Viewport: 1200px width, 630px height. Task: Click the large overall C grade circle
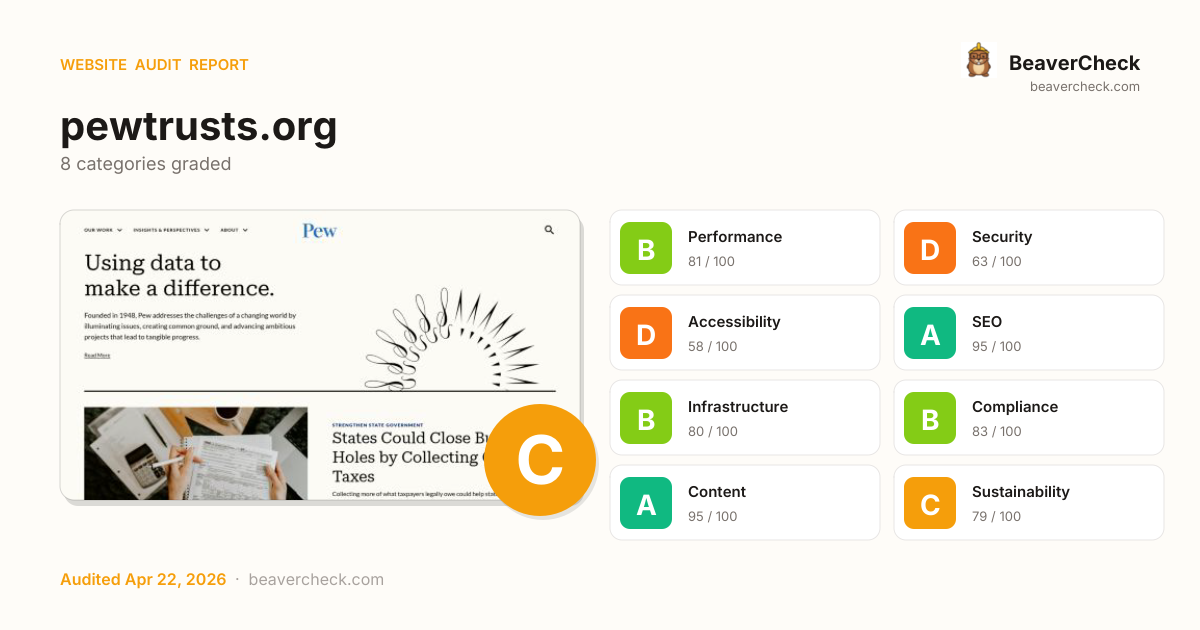point(540,460)
